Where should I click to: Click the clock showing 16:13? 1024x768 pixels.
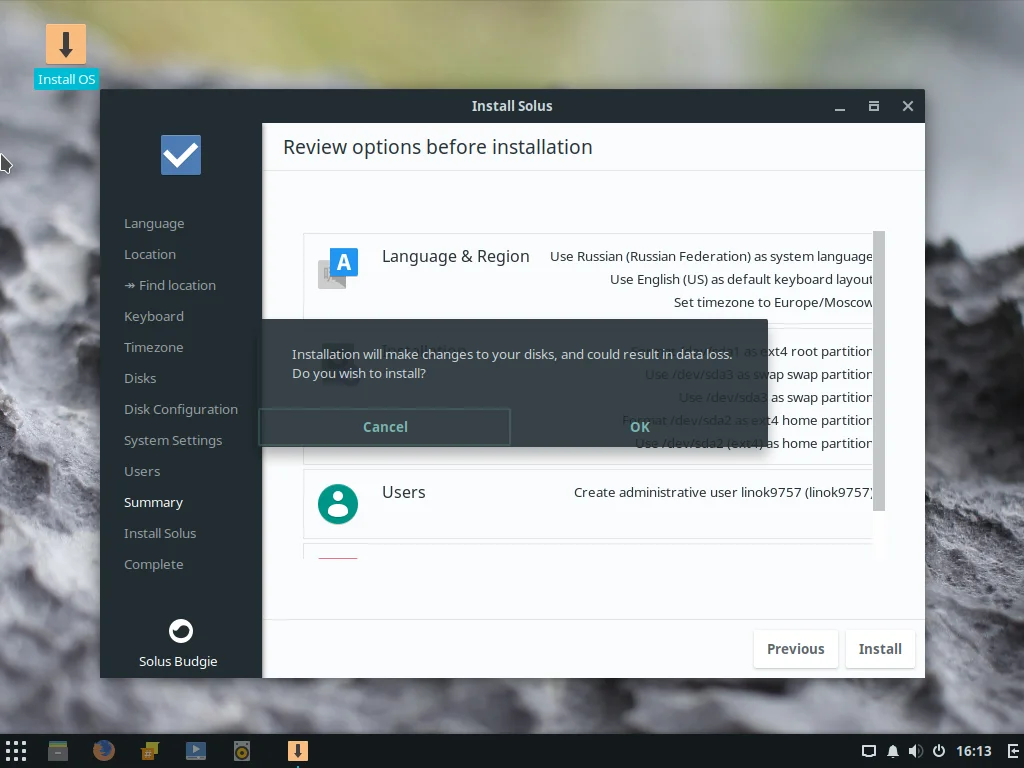click(973, 751)
